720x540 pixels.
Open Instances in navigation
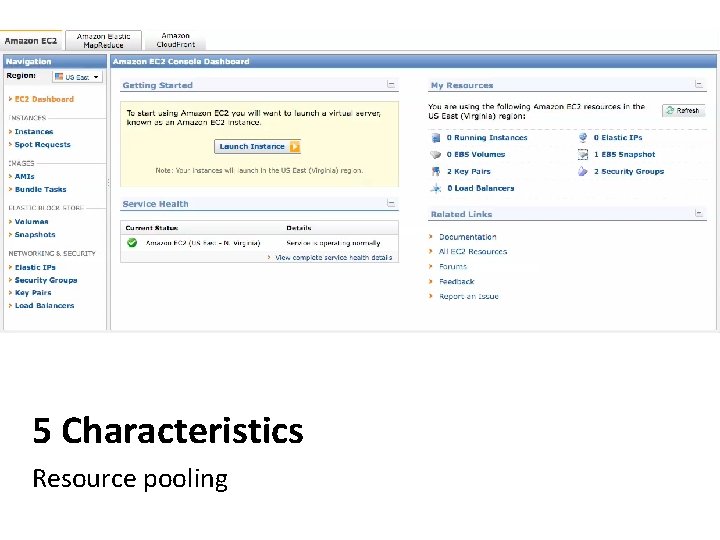tap(34, 132)
